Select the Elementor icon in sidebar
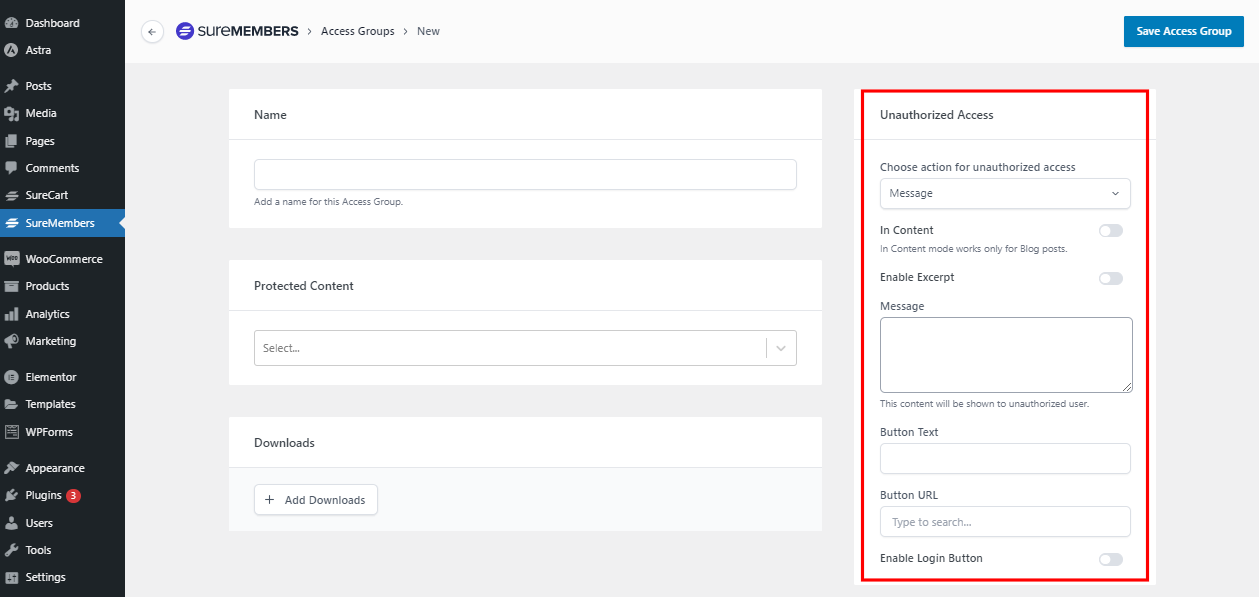This screenshot has height=597, width=1259. [12, 377]
